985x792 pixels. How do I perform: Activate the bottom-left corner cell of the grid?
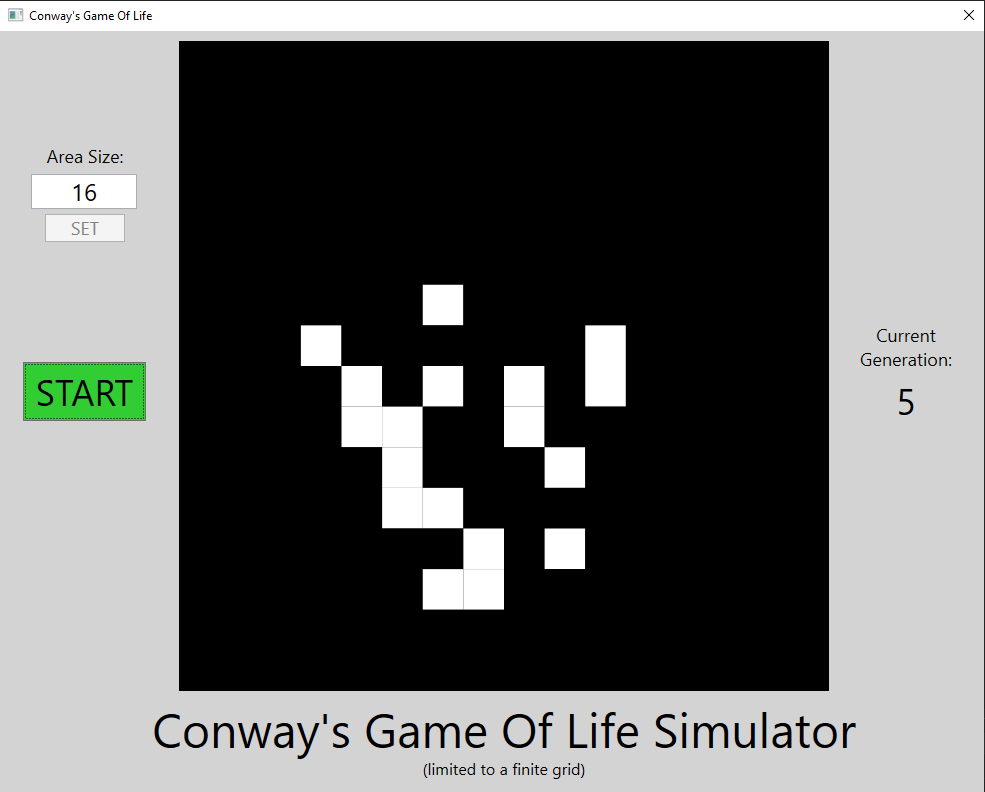tap(199, 670)
